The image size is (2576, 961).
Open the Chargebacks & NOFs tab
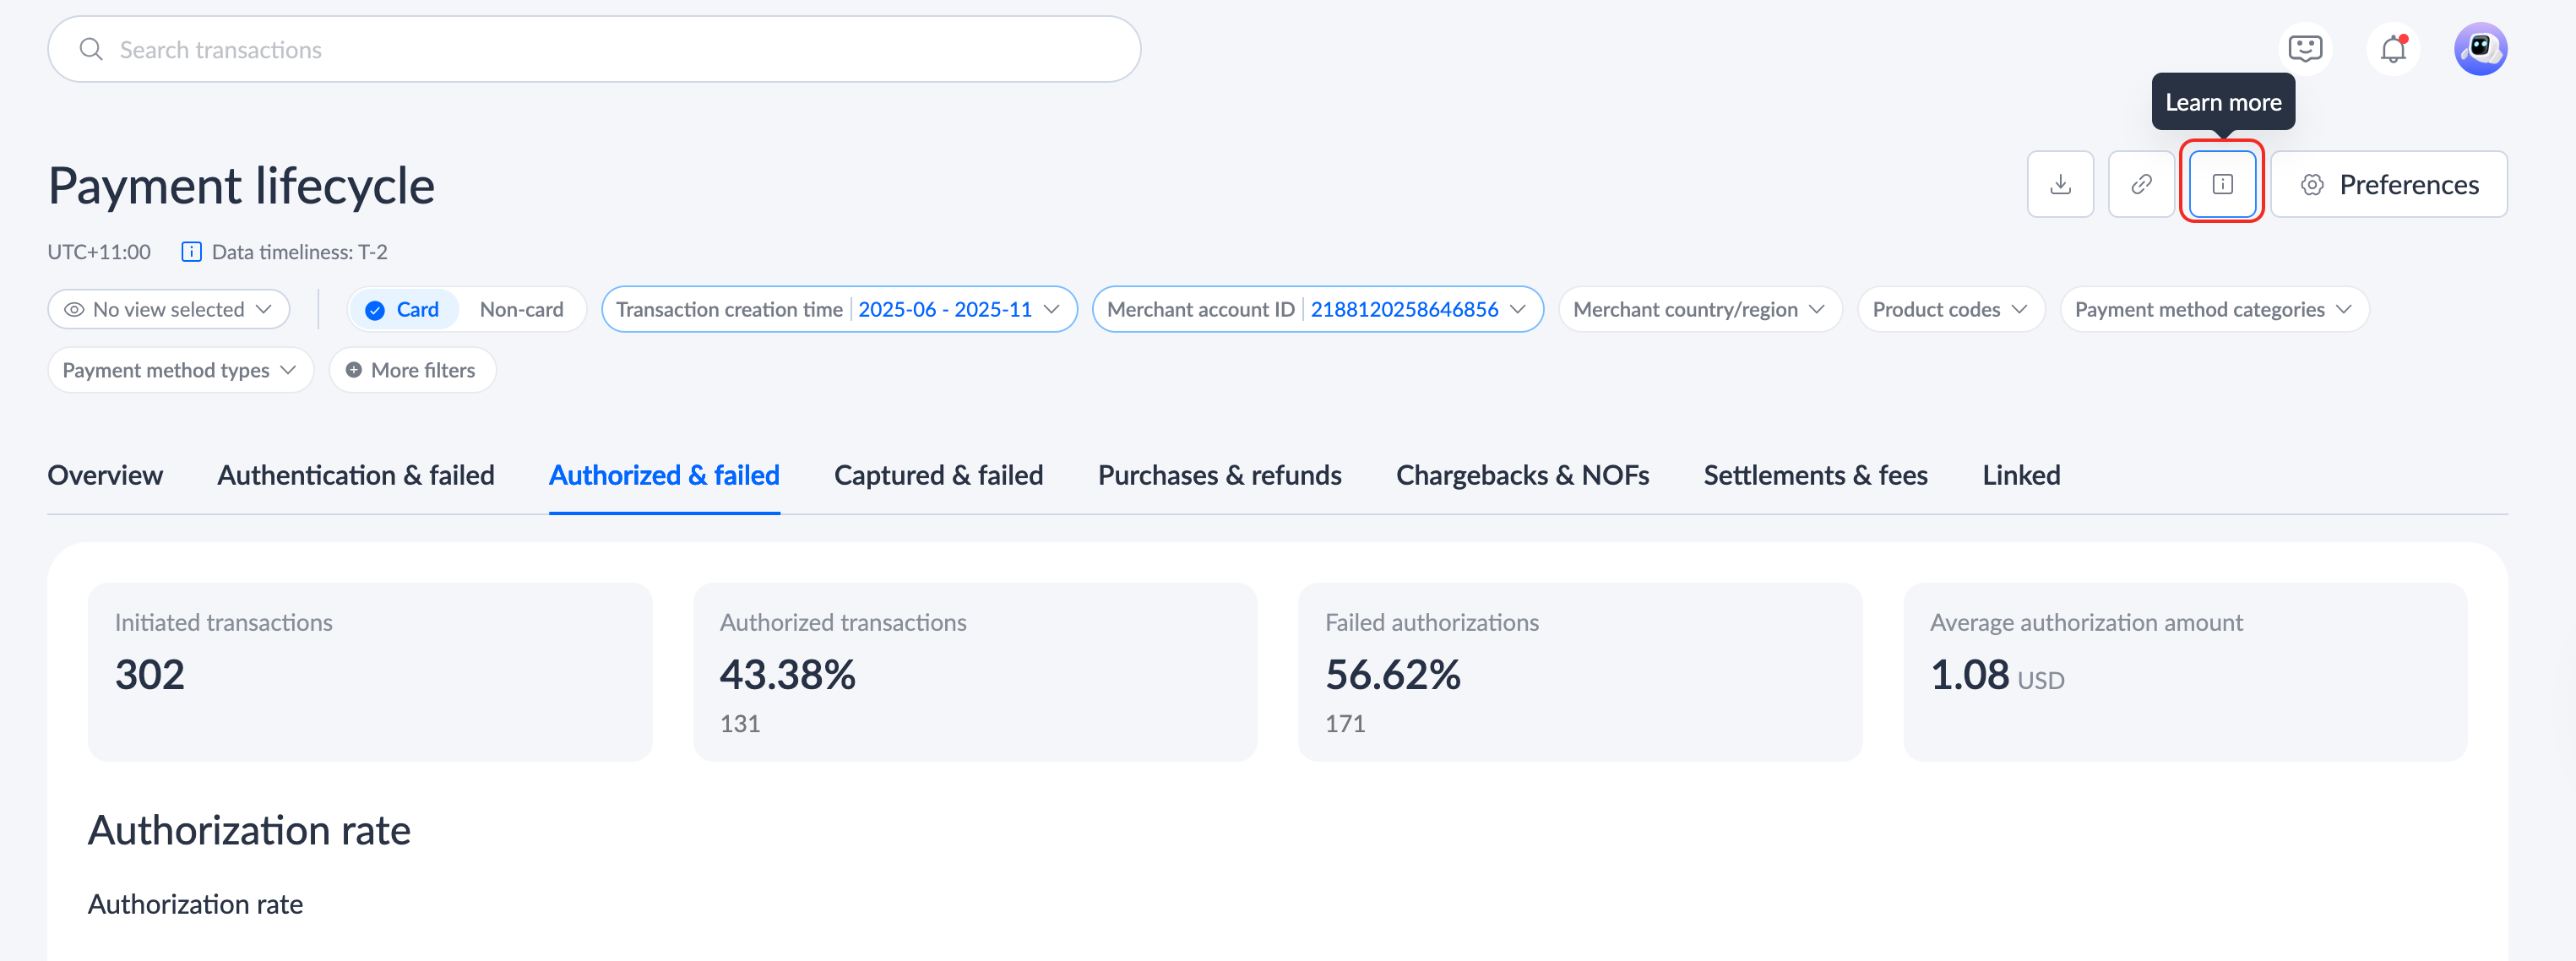tap(1522, 475)
